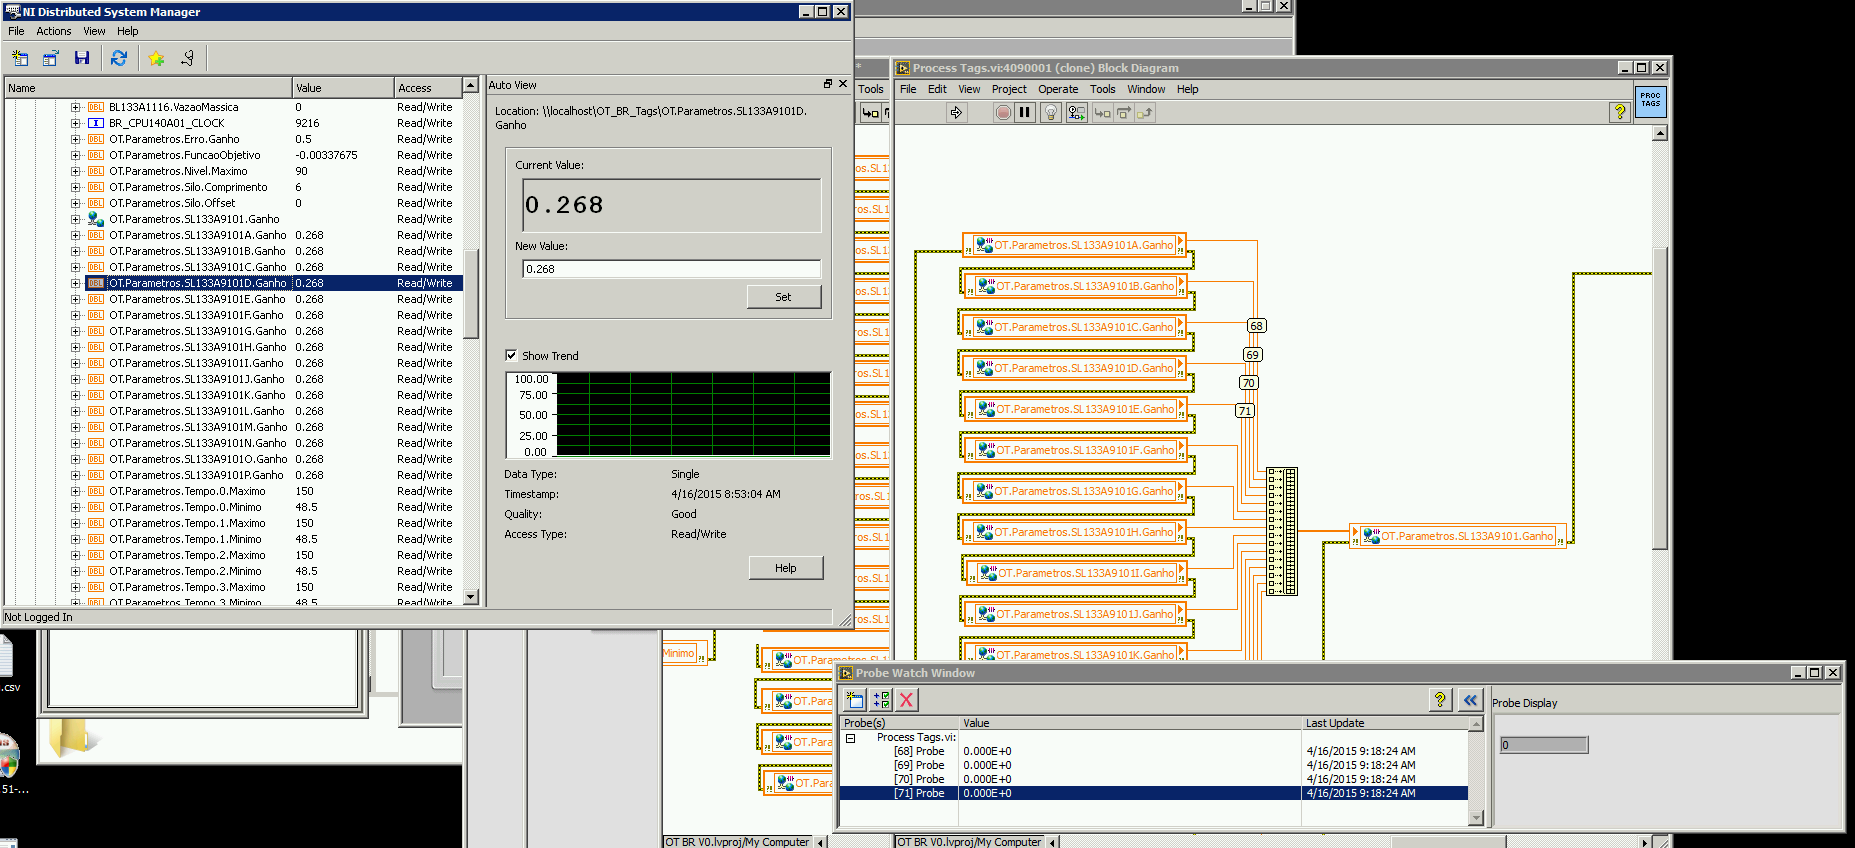This screenshot has height=848, width=1855.
Task: Click the help question mark in Probe Watch Window
Action: [x=1440, y=700]
